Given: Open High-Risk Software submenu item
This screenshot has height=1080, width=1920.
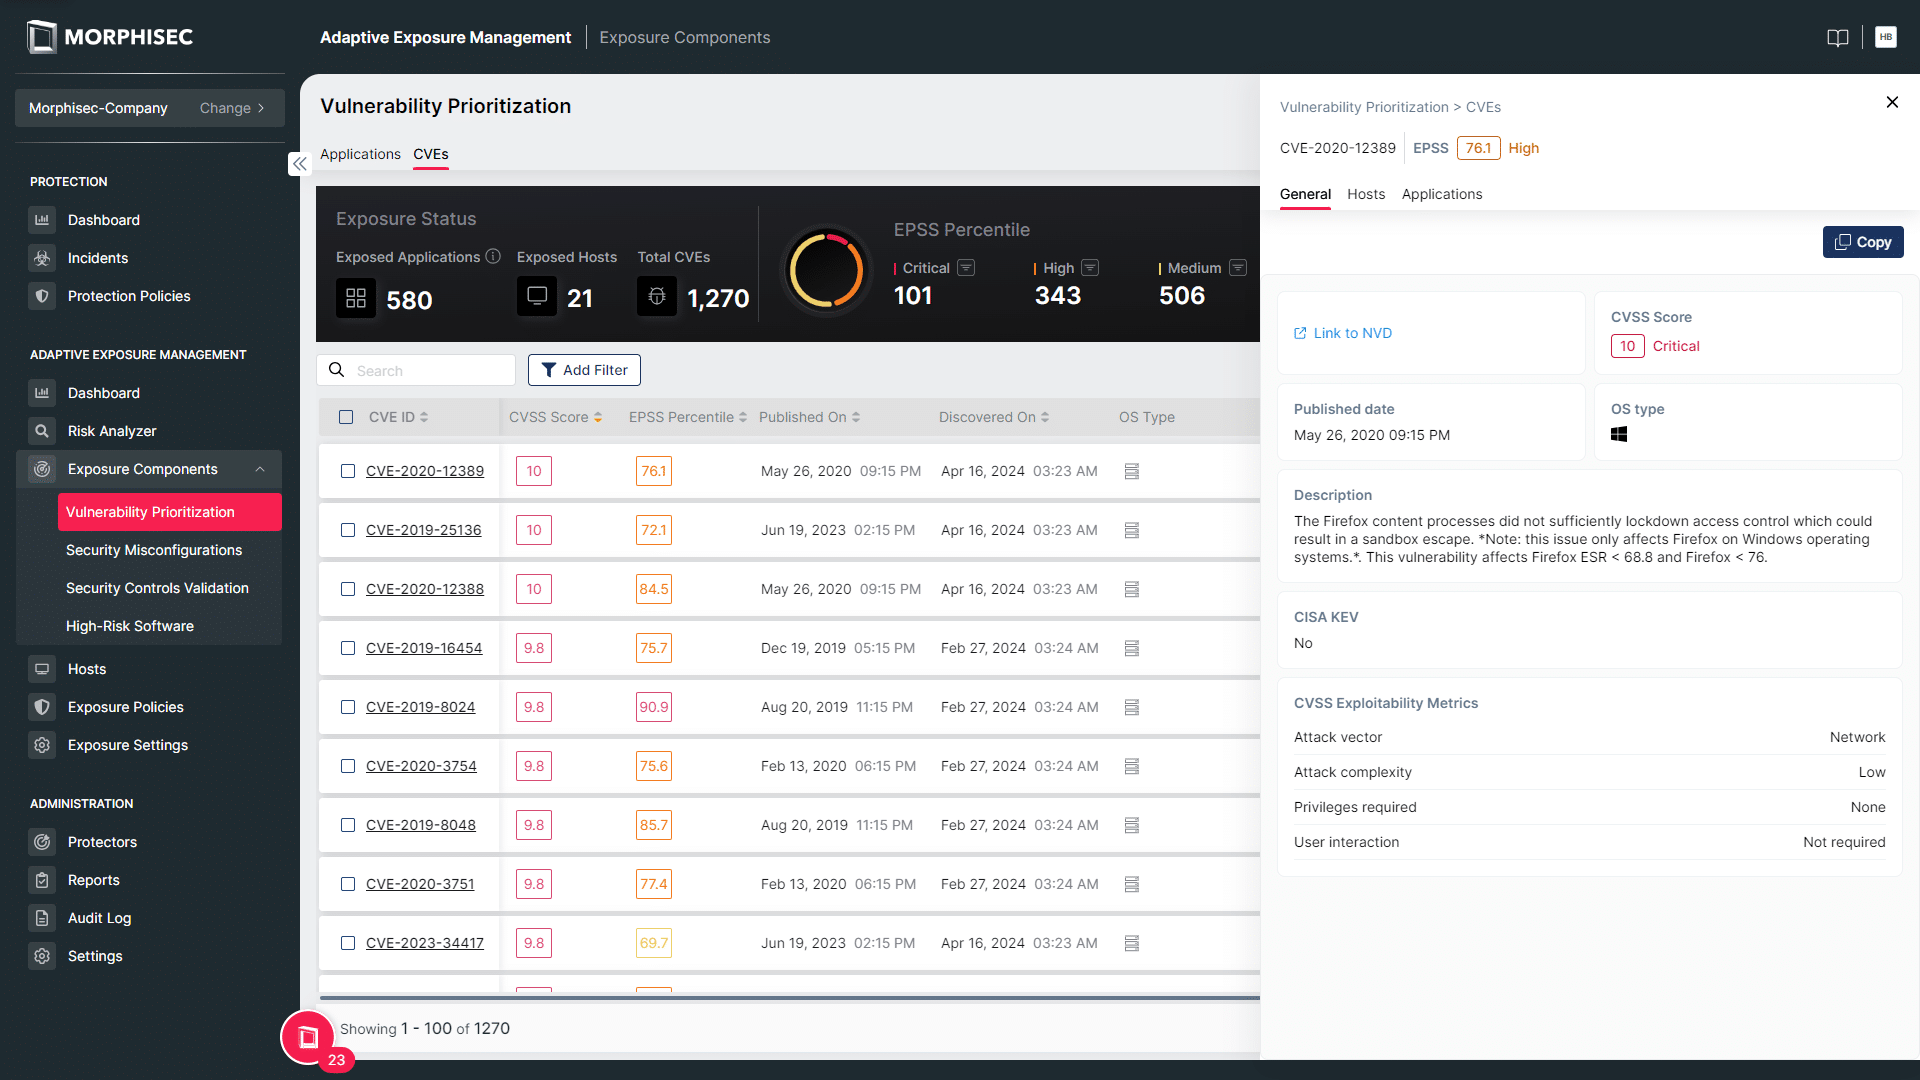Looking at the screenshot, I should pyautogui.click(x=130, y=626).
